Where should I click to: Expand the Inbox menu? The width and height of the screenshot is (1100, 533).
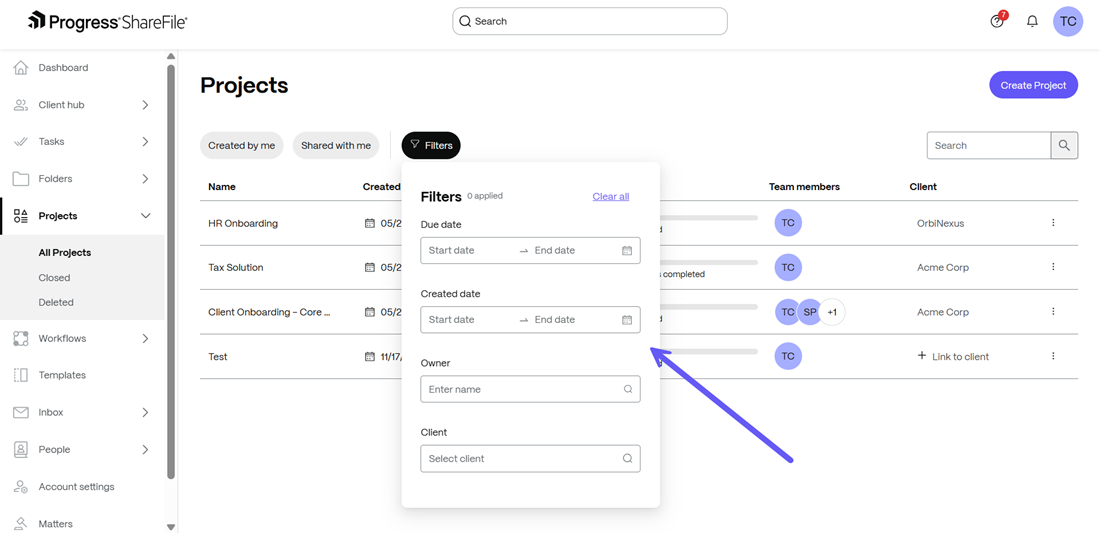coord(145,412)
